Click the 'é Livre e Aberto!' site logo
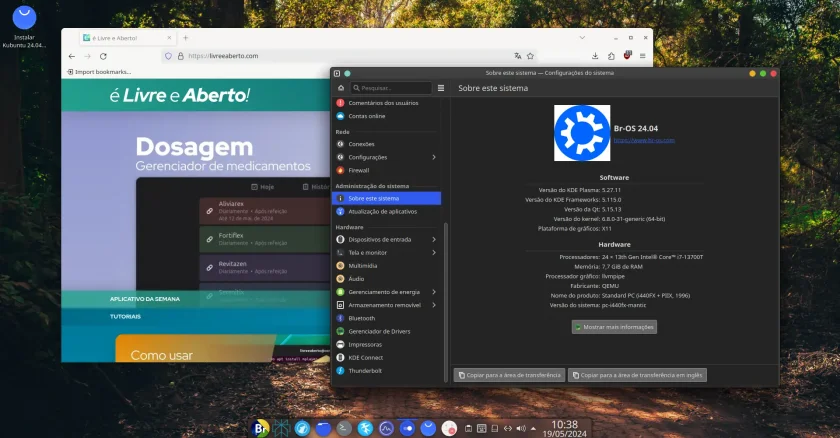840x438 pixels. 179,95
